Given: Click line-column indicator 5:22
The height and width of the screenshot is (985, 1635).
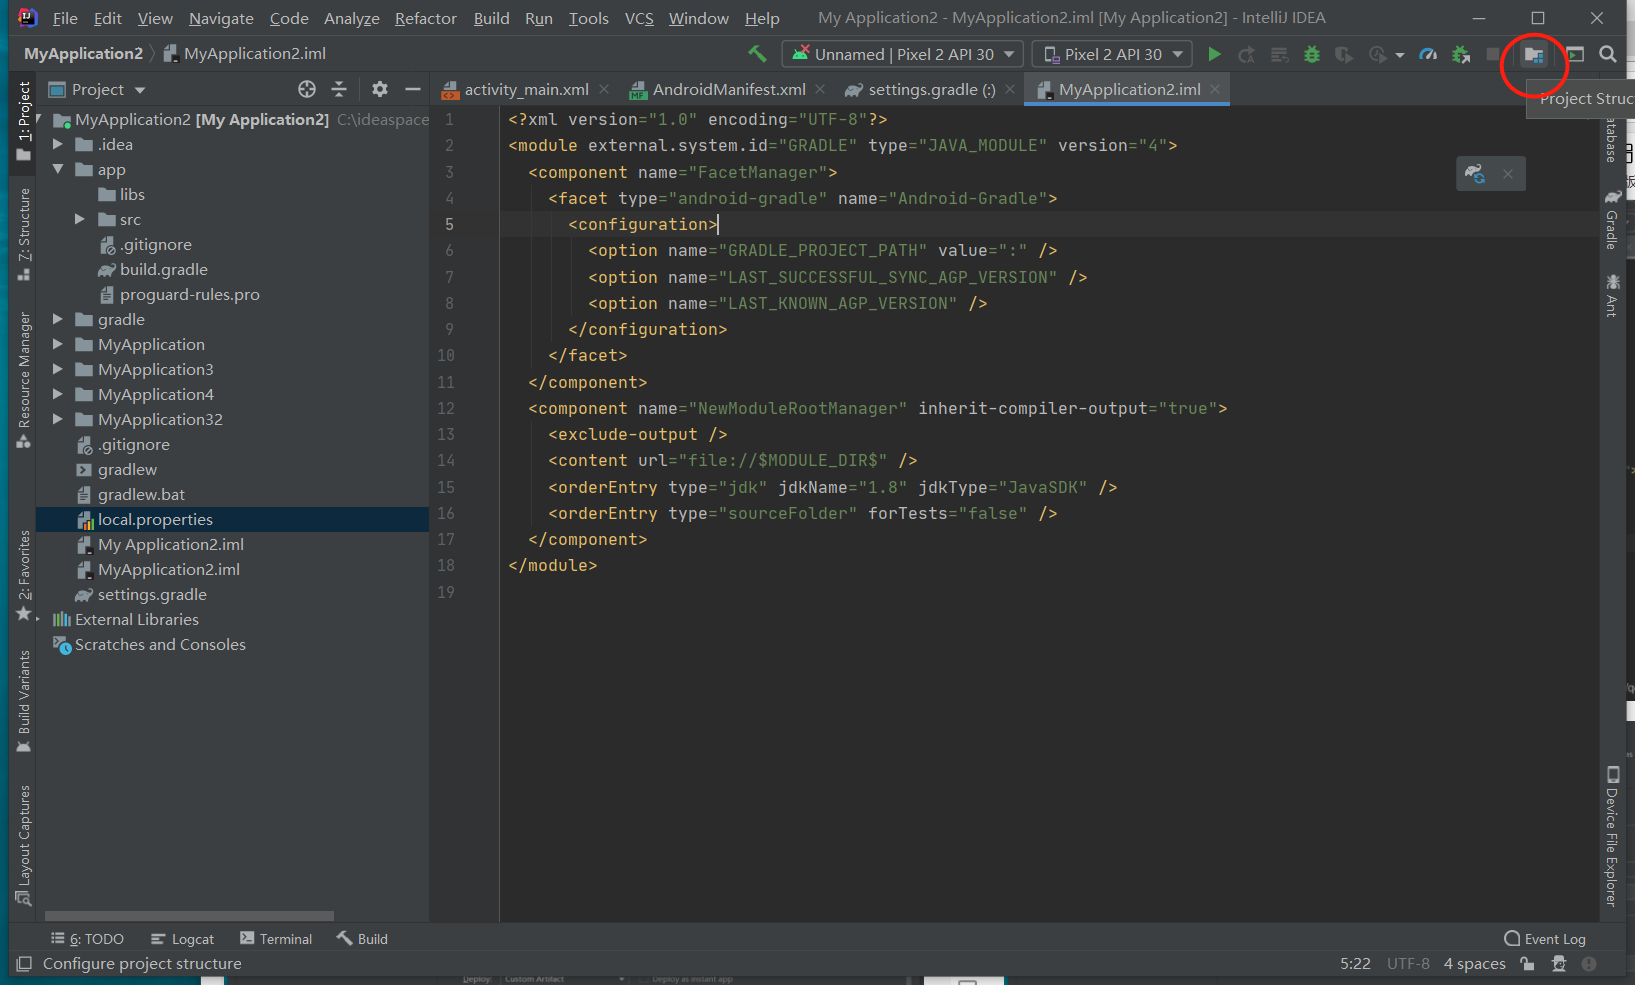Looking at the screenshot, I should point(1355,964).
